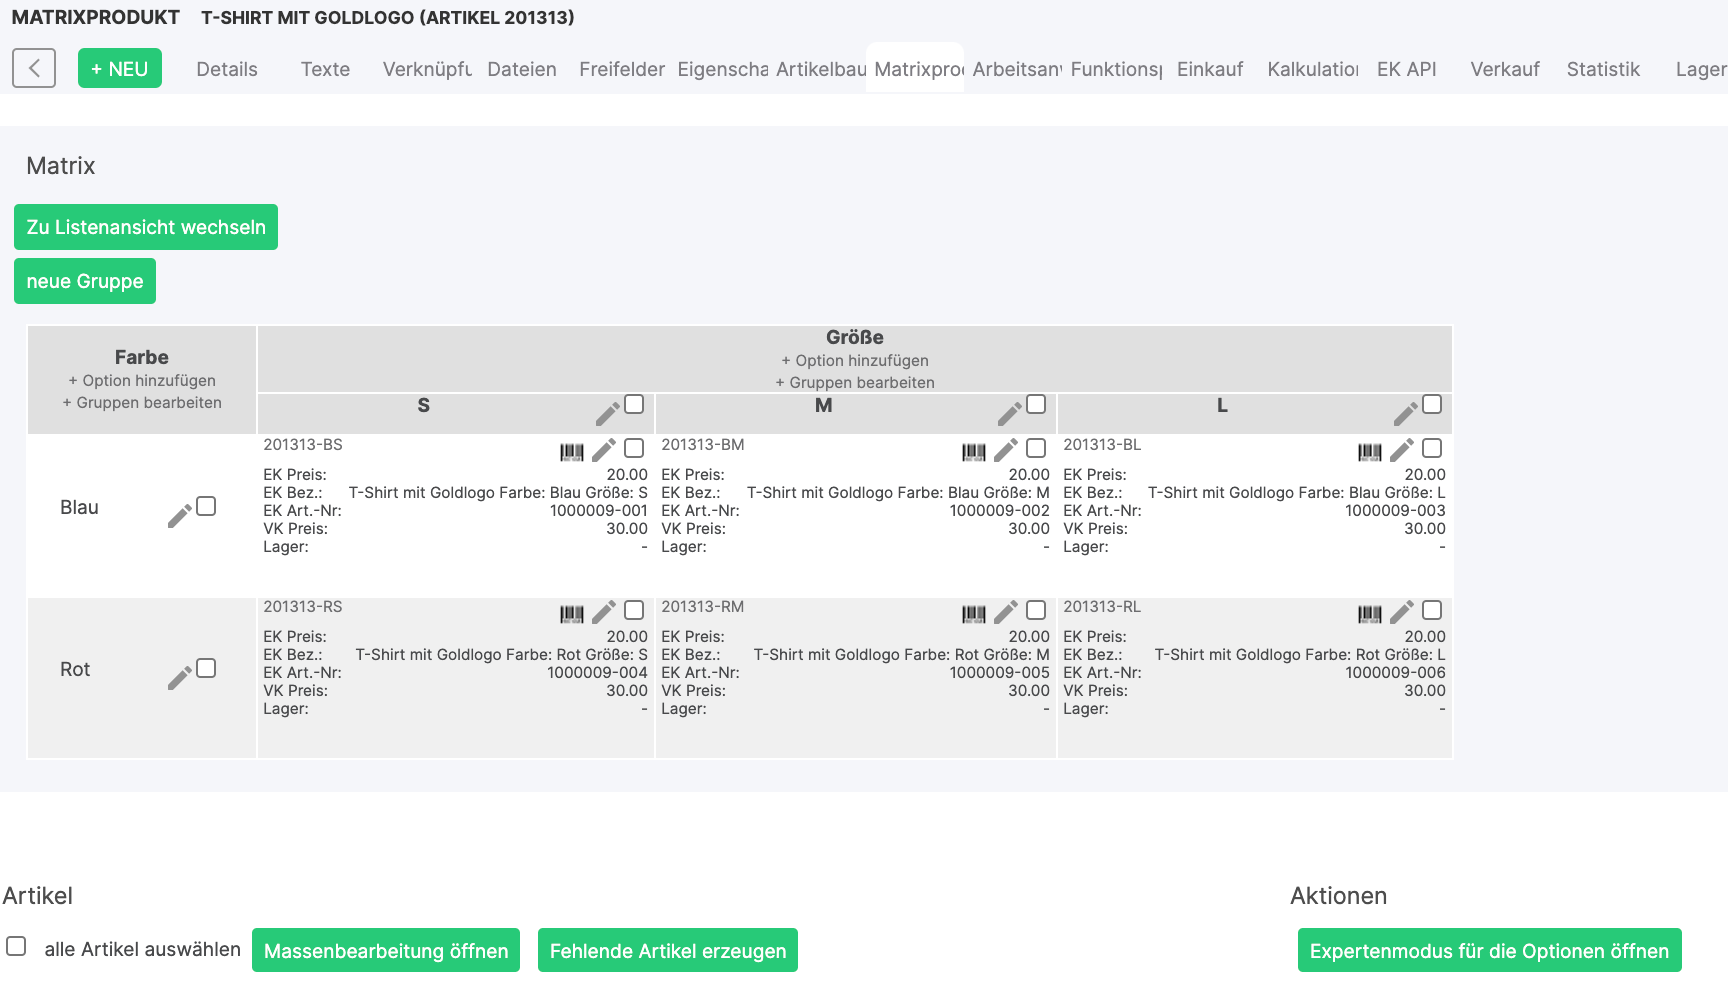Check the alle Artikel auswählen checkbox

click(x=17, y=946)
